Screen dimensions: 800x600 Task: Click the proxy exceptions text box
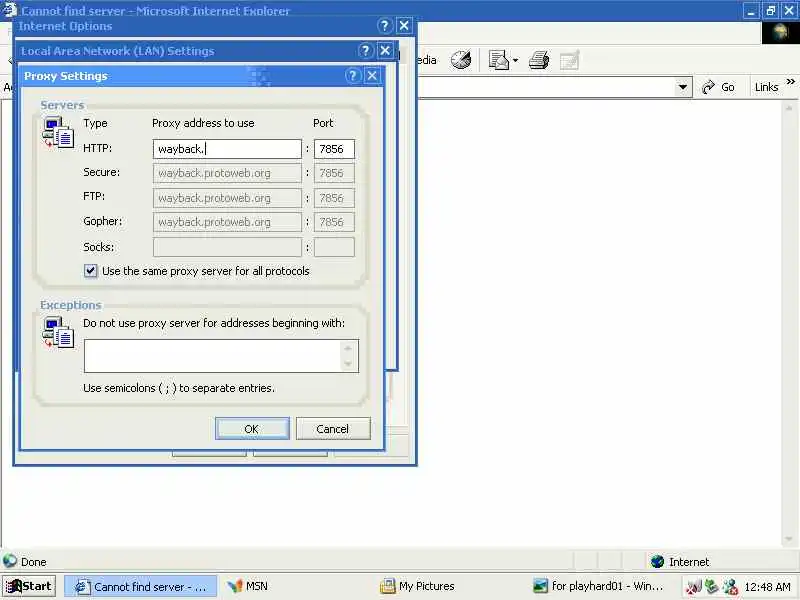(221, 356)
